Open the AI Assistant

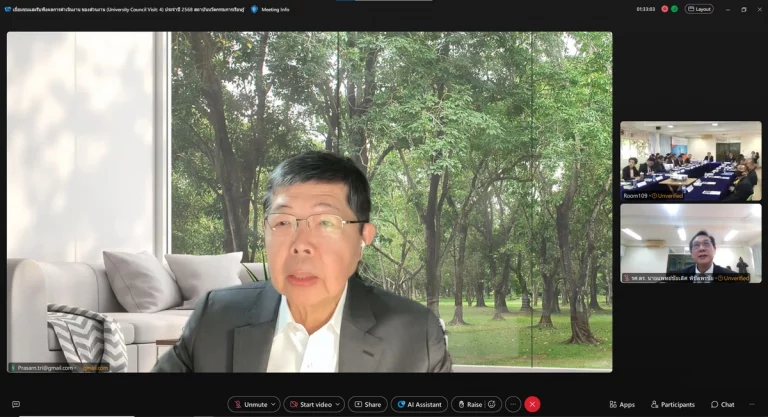coord(418,404)
